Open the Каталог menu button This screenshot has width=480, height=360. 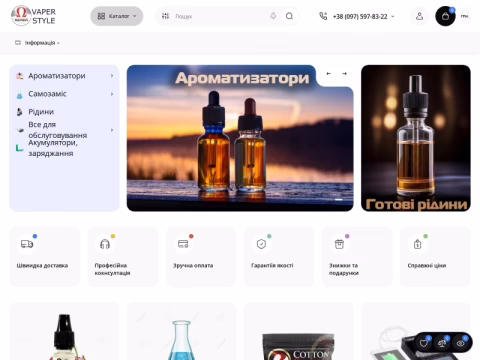[x=117, y=16]
